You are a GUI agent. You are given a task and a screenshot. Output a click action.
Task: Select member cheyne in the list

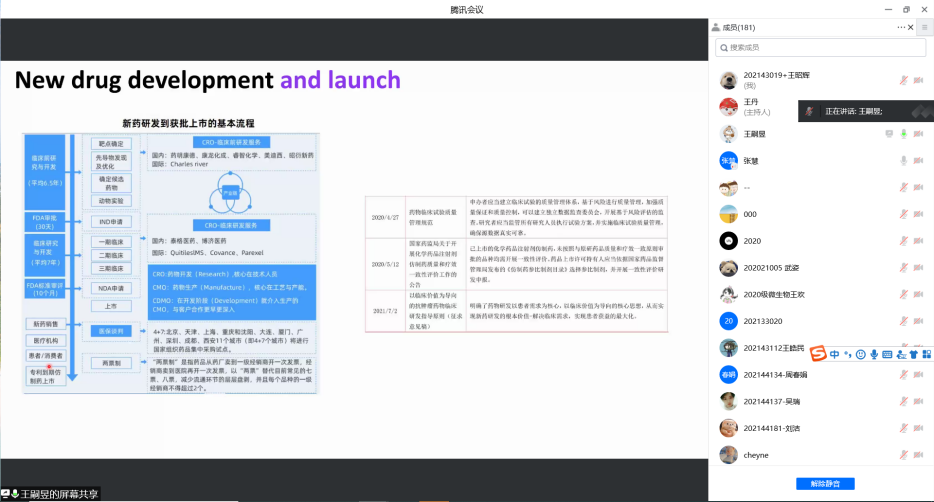[x=756, y=455]
